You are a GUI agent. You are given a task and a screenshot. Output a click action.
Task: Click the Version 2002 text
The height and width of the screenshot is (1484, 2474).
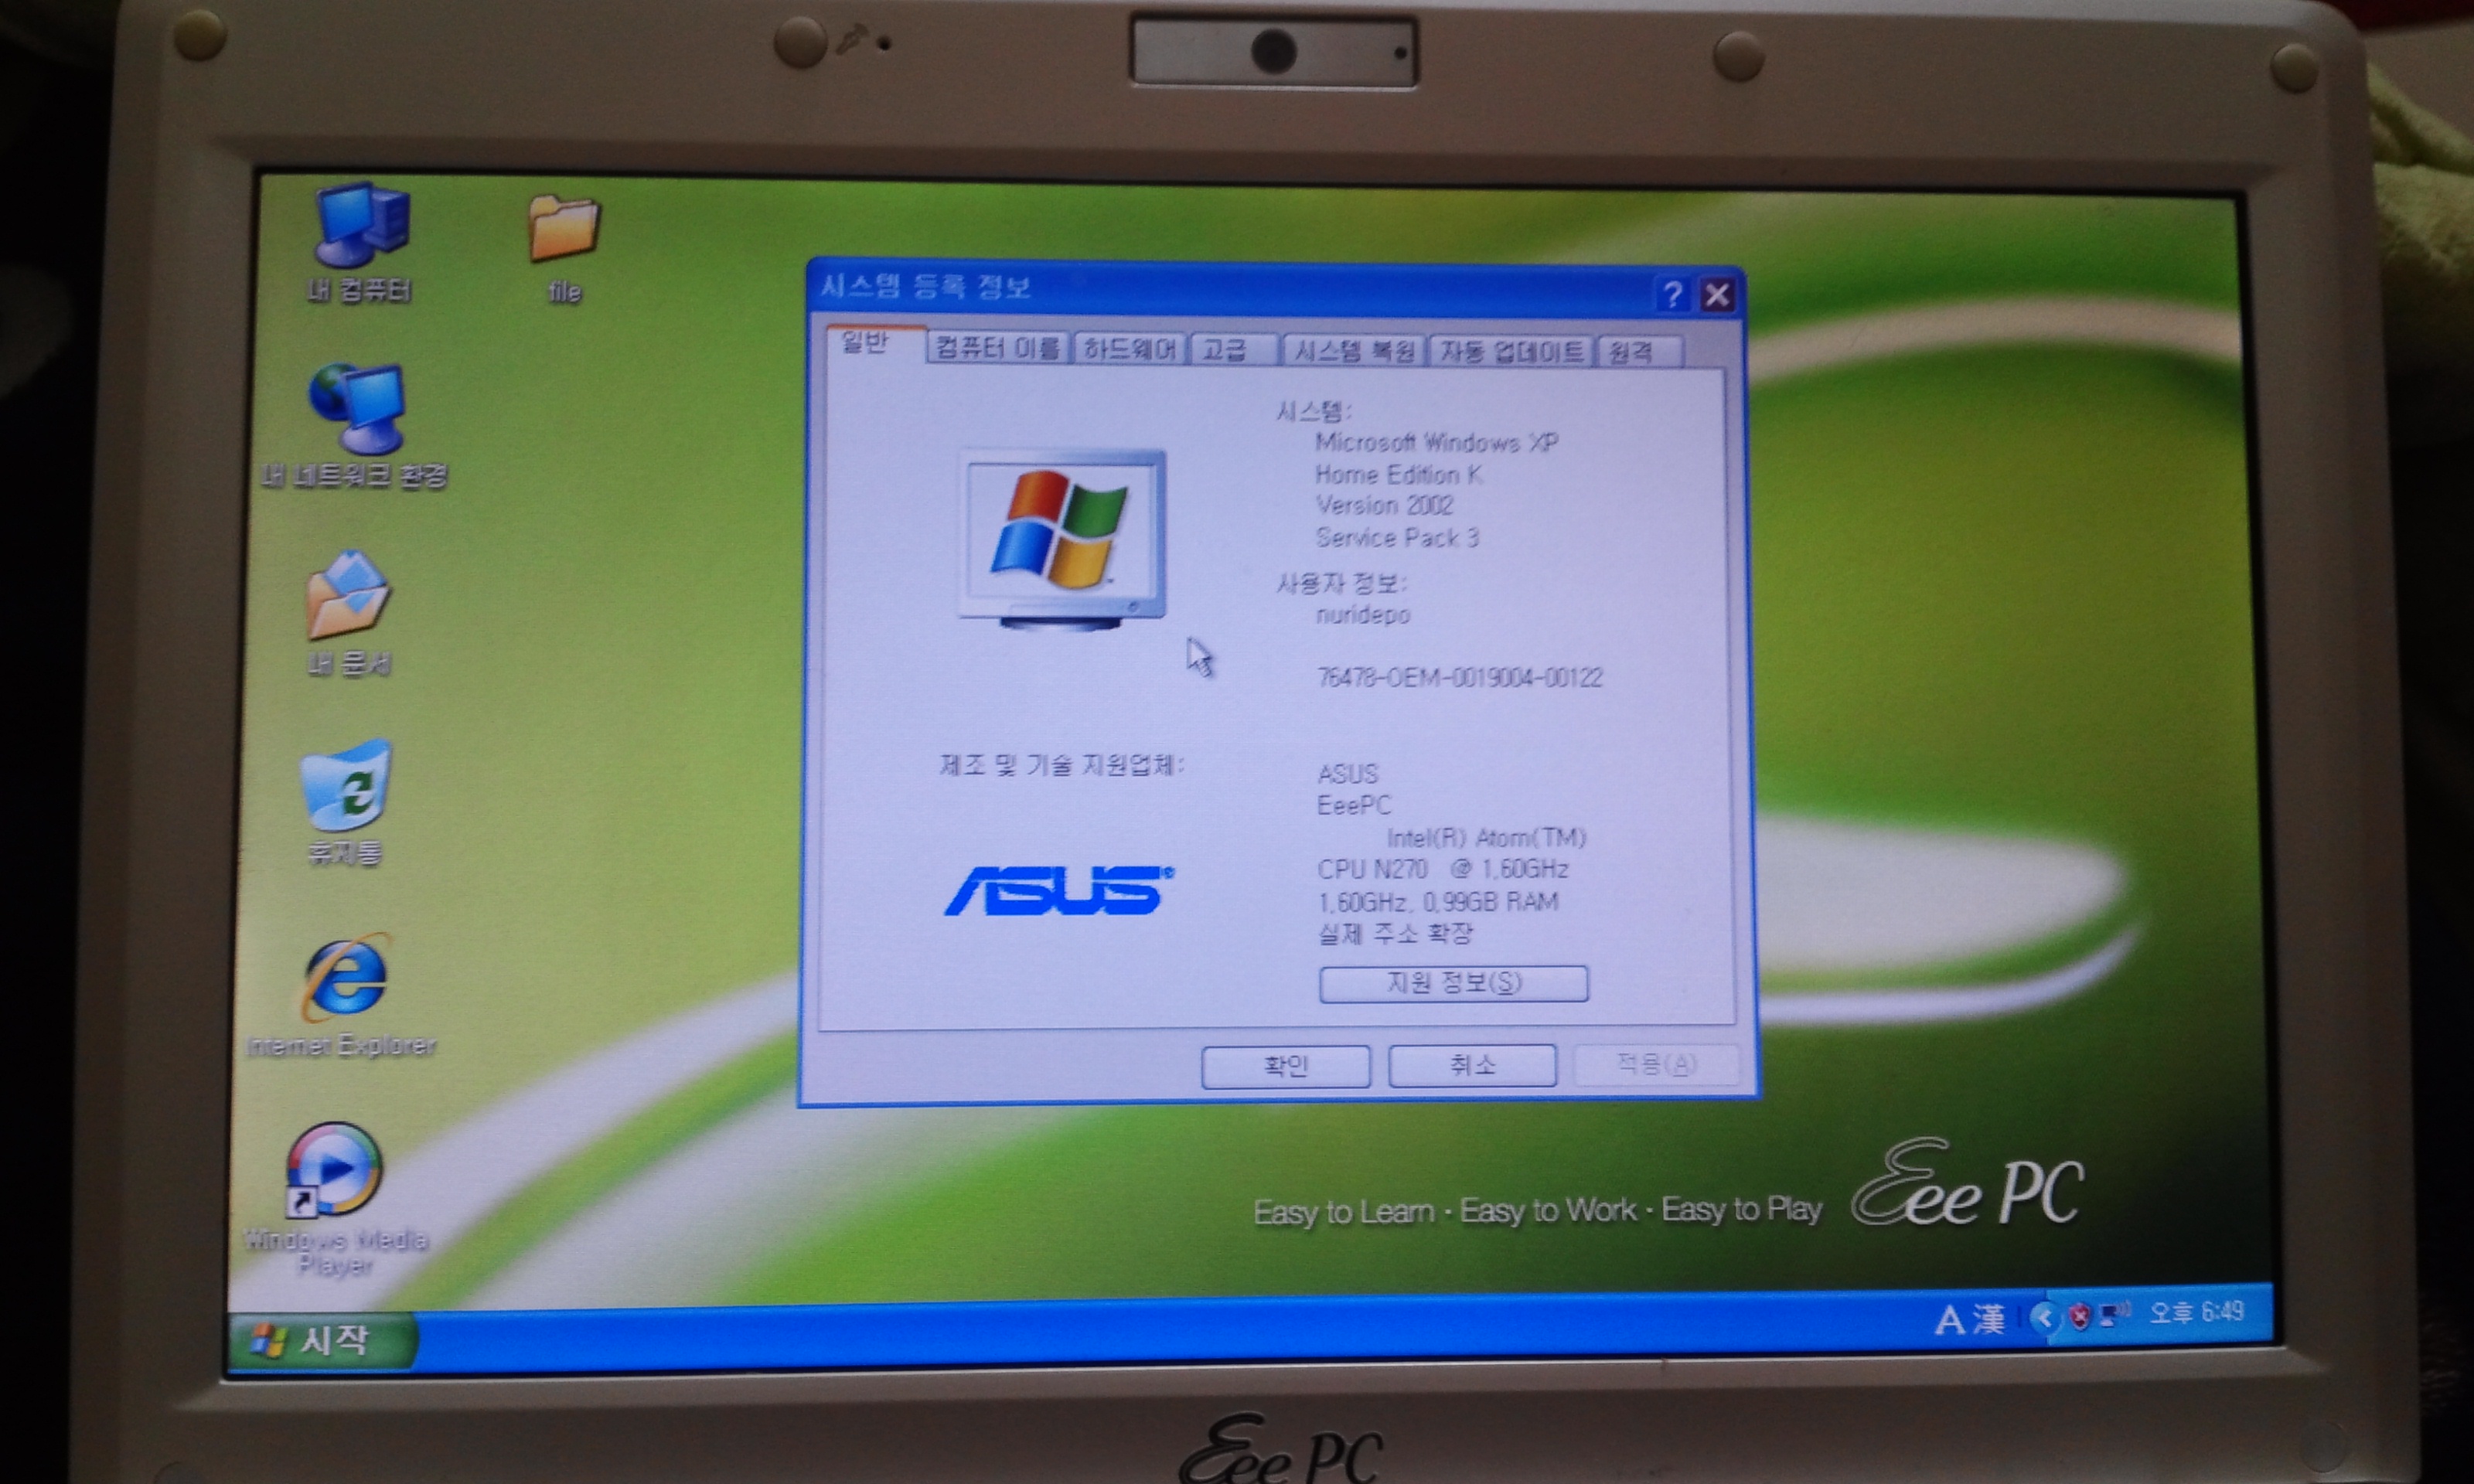(1384, 505)
